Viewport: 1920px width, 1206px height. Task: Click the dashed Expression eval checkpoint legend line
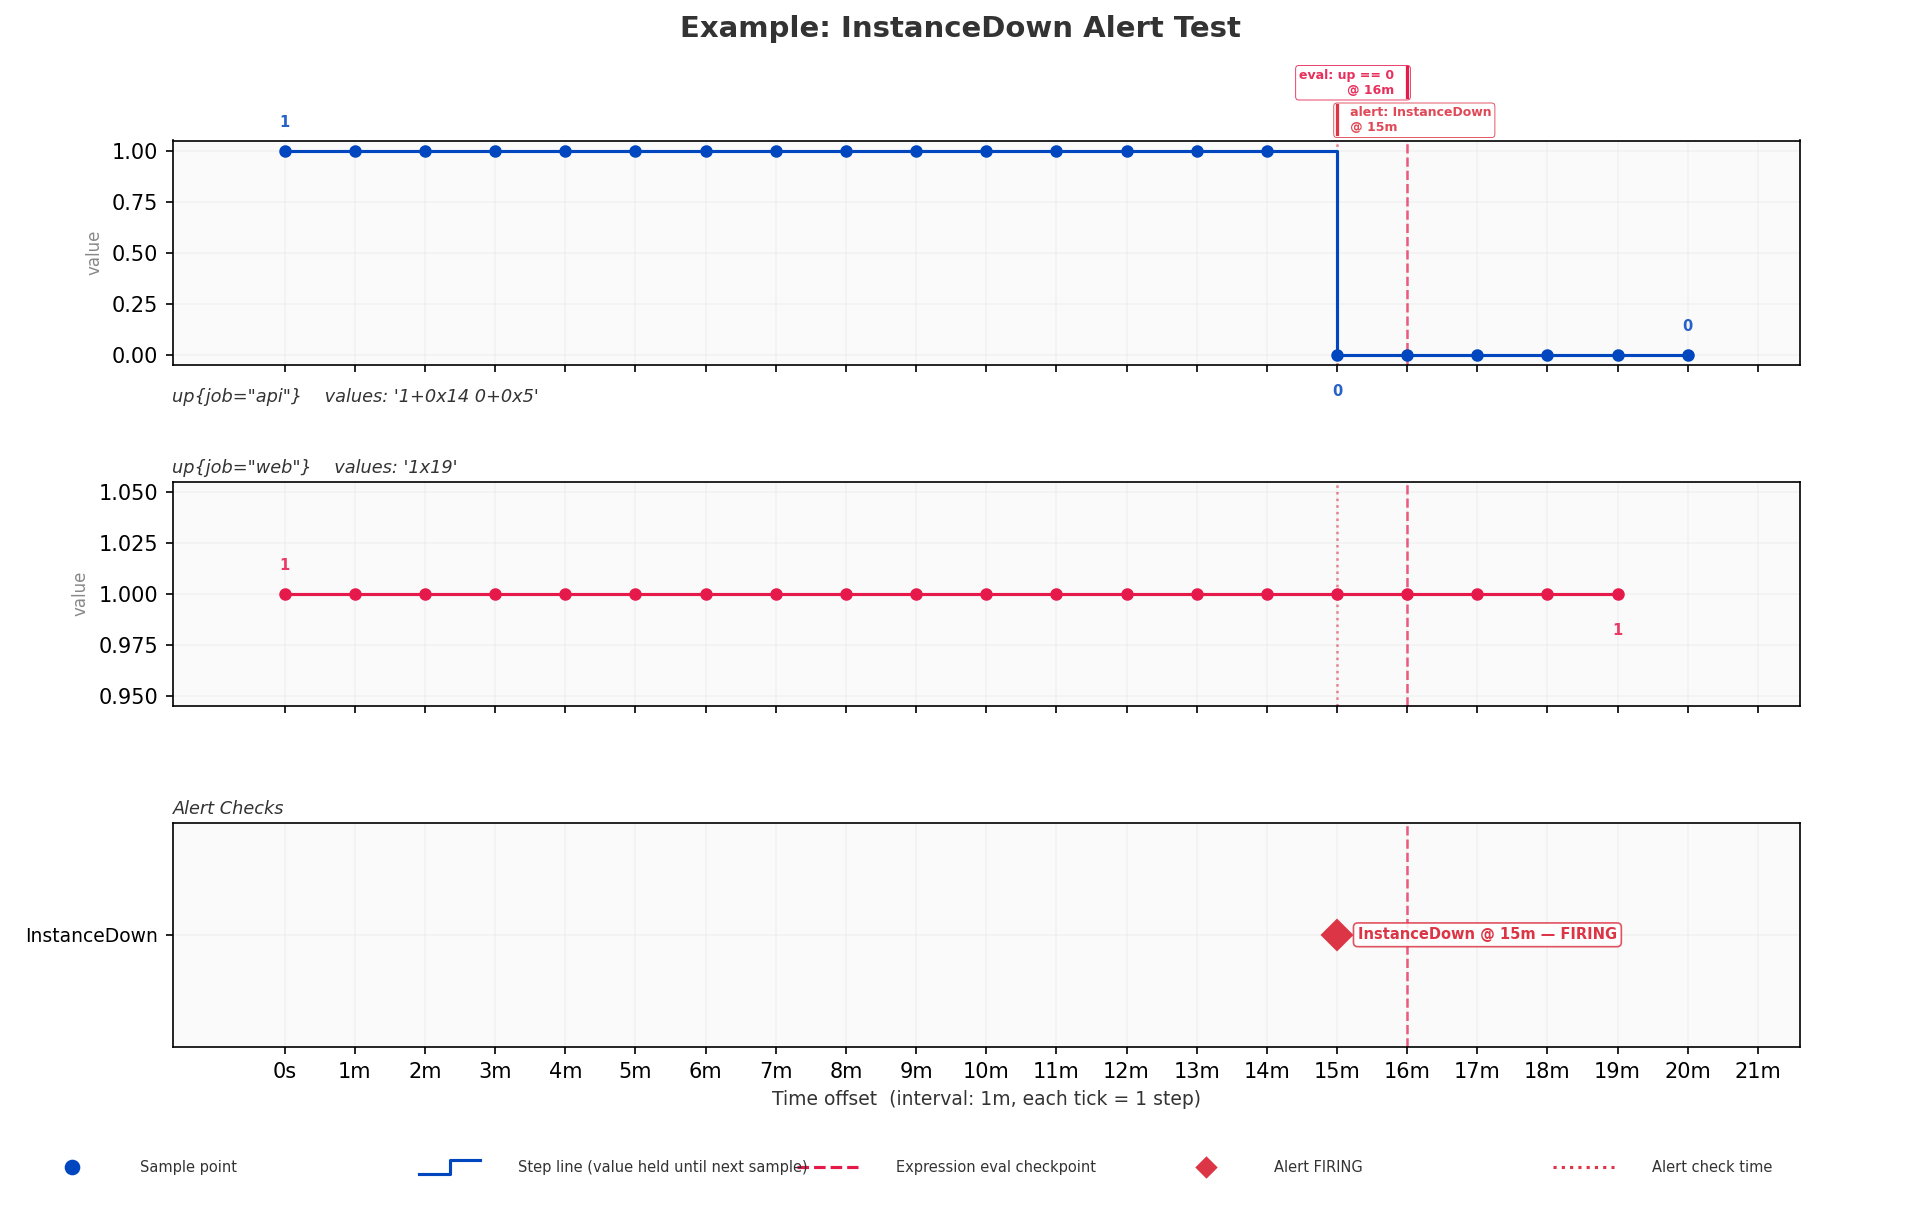click(828, 1167)
